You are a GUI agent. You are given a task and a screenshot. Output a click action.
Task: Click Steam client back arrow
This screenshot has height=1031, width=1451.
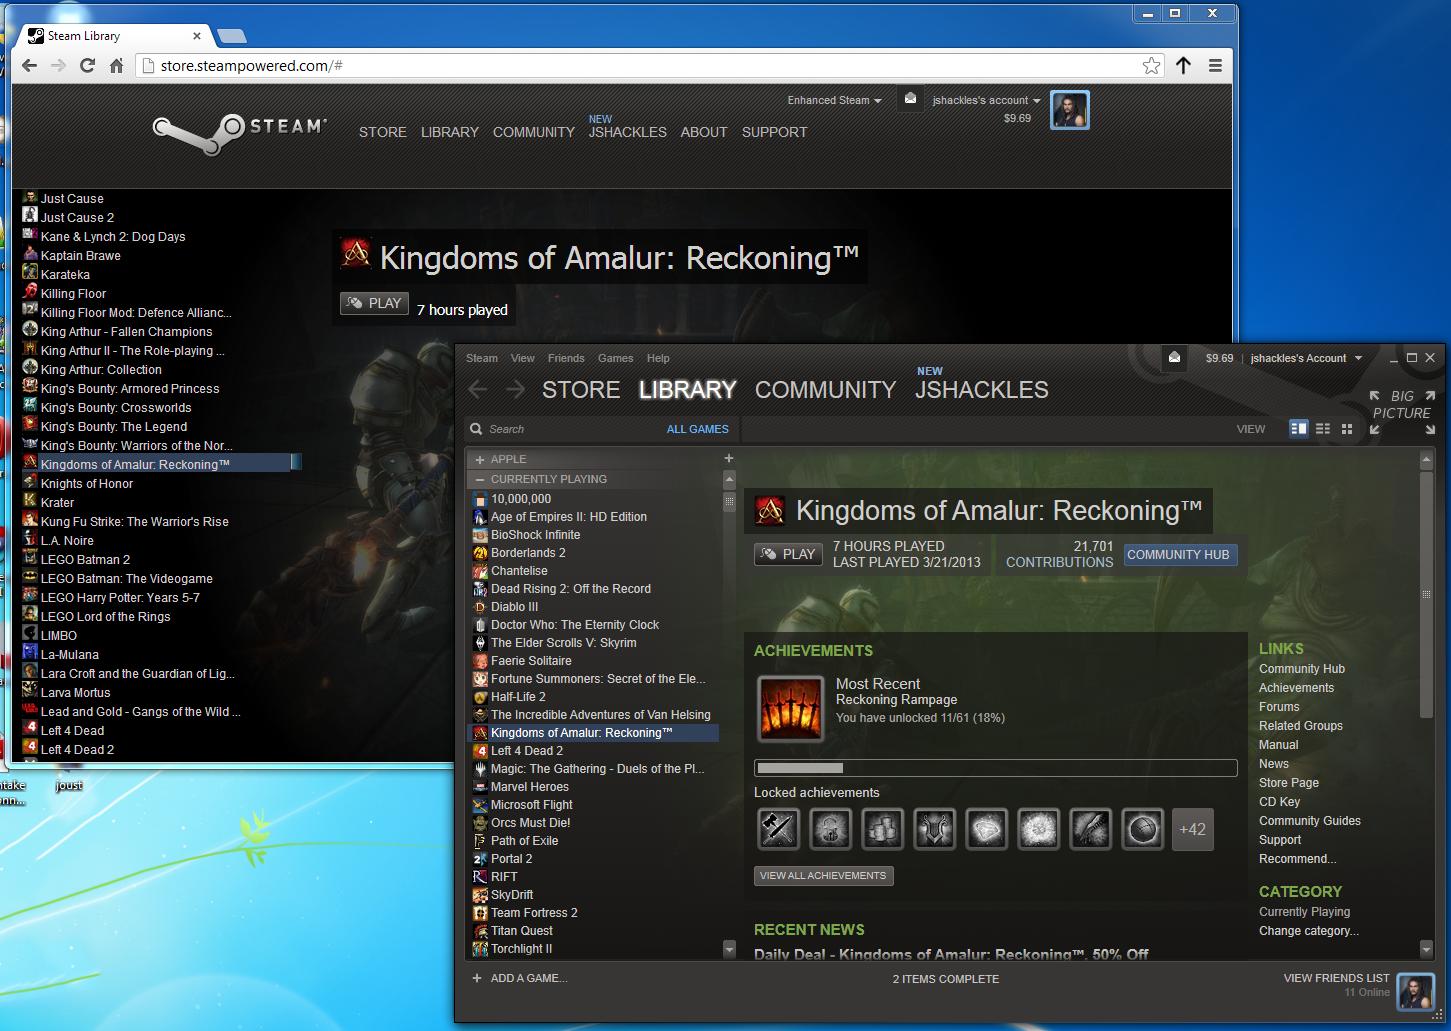pos(478,390)
